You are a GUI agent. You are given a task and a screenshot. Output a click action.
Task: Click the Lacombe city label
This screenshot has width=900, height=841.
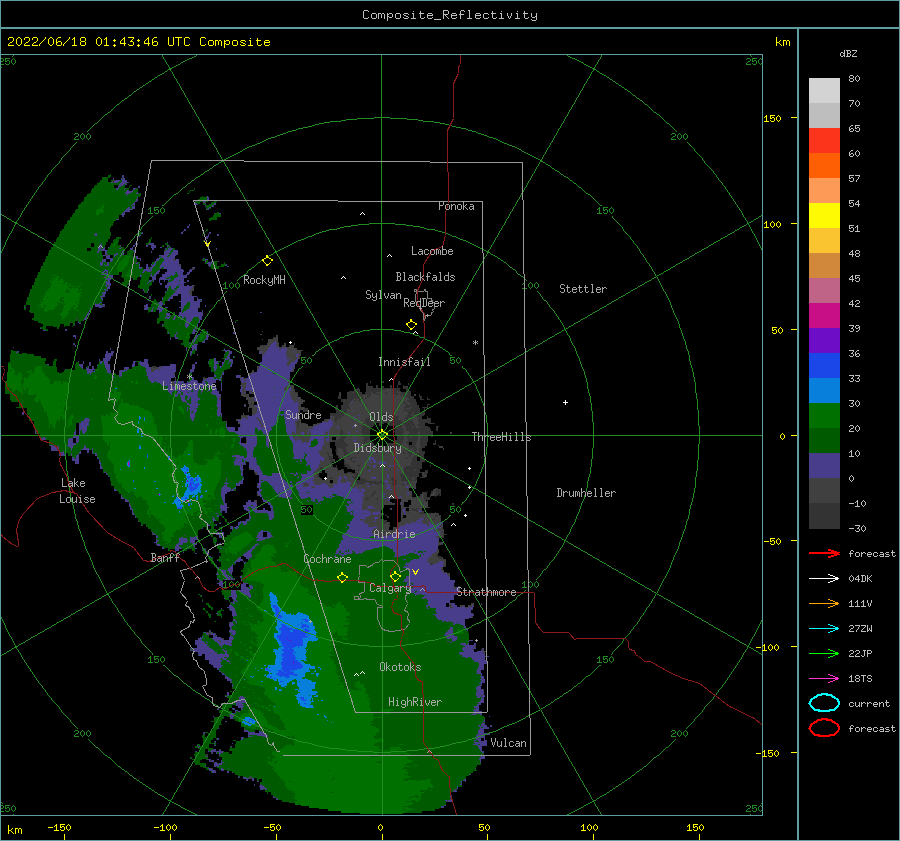(x=432, y=251)
